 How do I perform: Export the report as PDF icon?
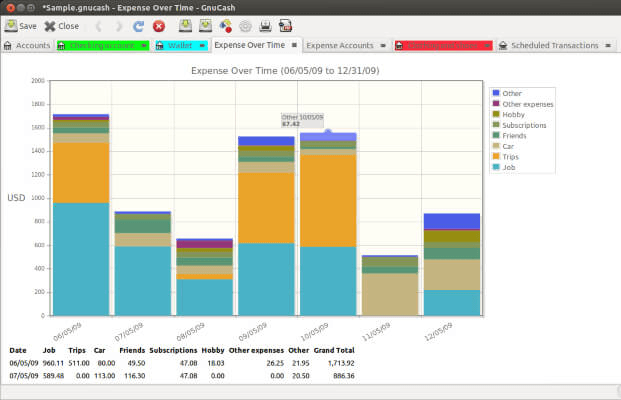tap(285, 26)
